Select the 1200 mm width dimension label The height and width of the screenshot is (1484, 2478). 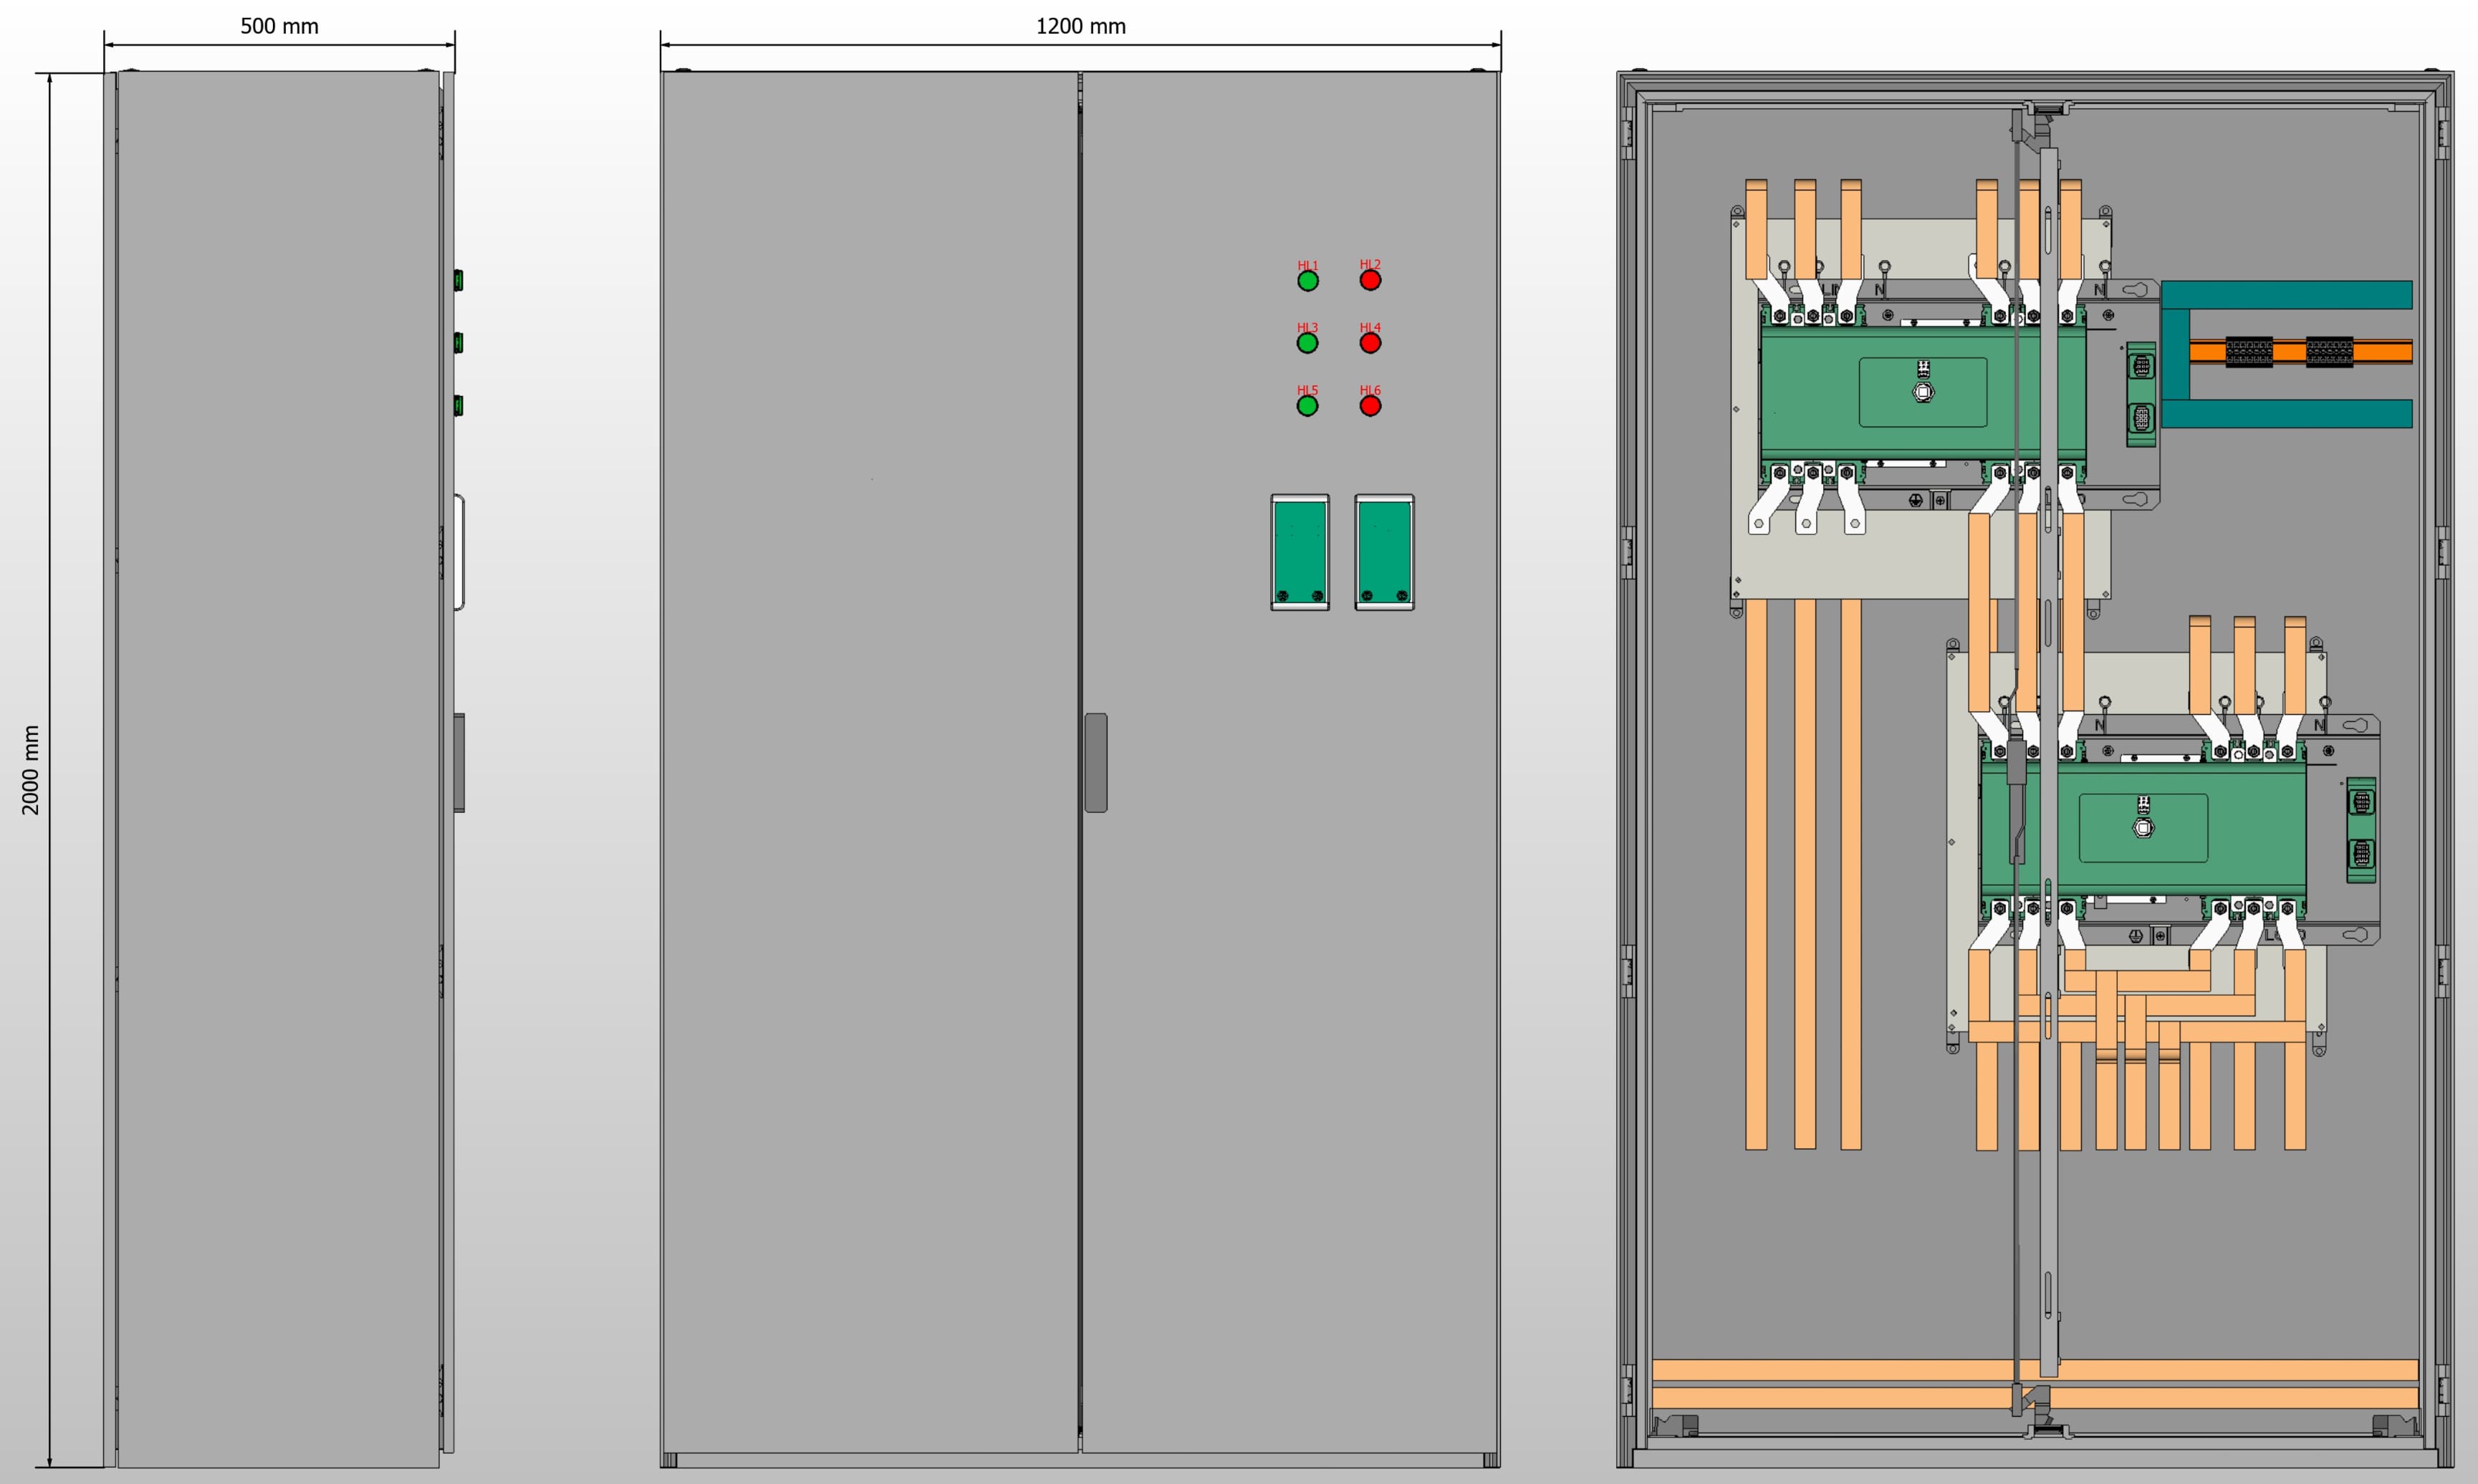coord(1080,27)
